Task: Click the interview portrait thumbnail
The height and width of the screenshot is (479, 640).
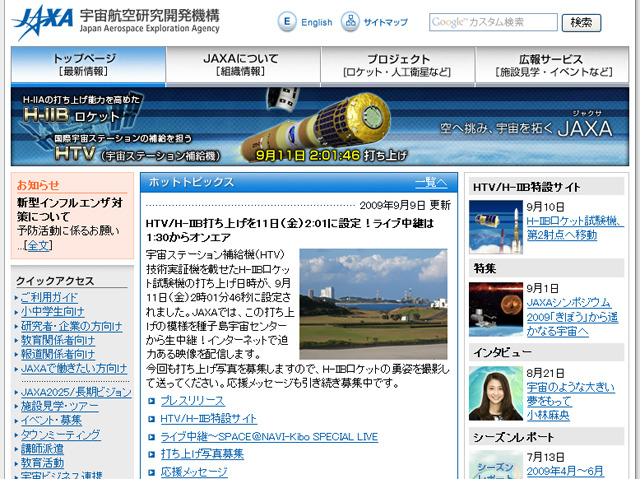Action: pyautogui.click(x=496, y=393)
